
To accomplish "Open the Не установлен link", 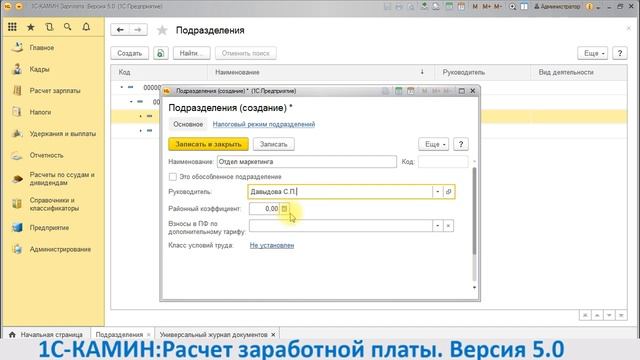I will point(272,245).
